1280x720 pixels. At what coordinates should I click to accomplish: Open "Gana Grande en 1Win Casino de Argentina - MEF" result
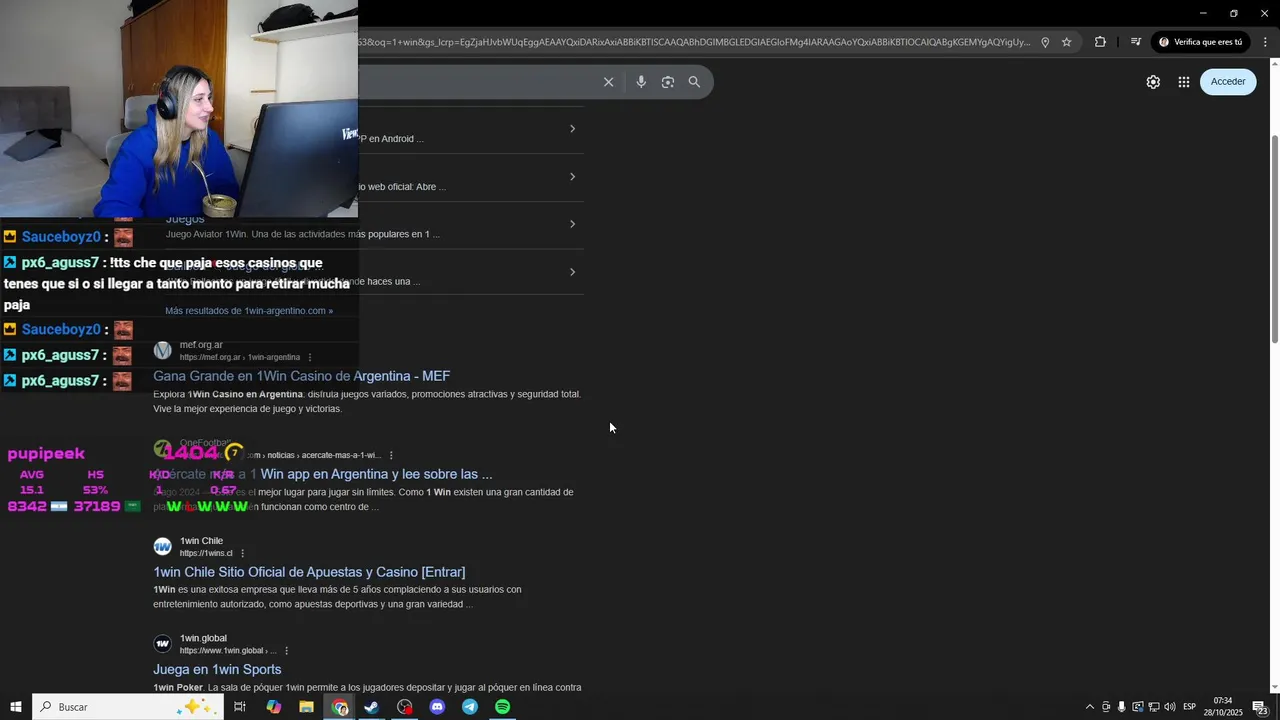(301, 376)
